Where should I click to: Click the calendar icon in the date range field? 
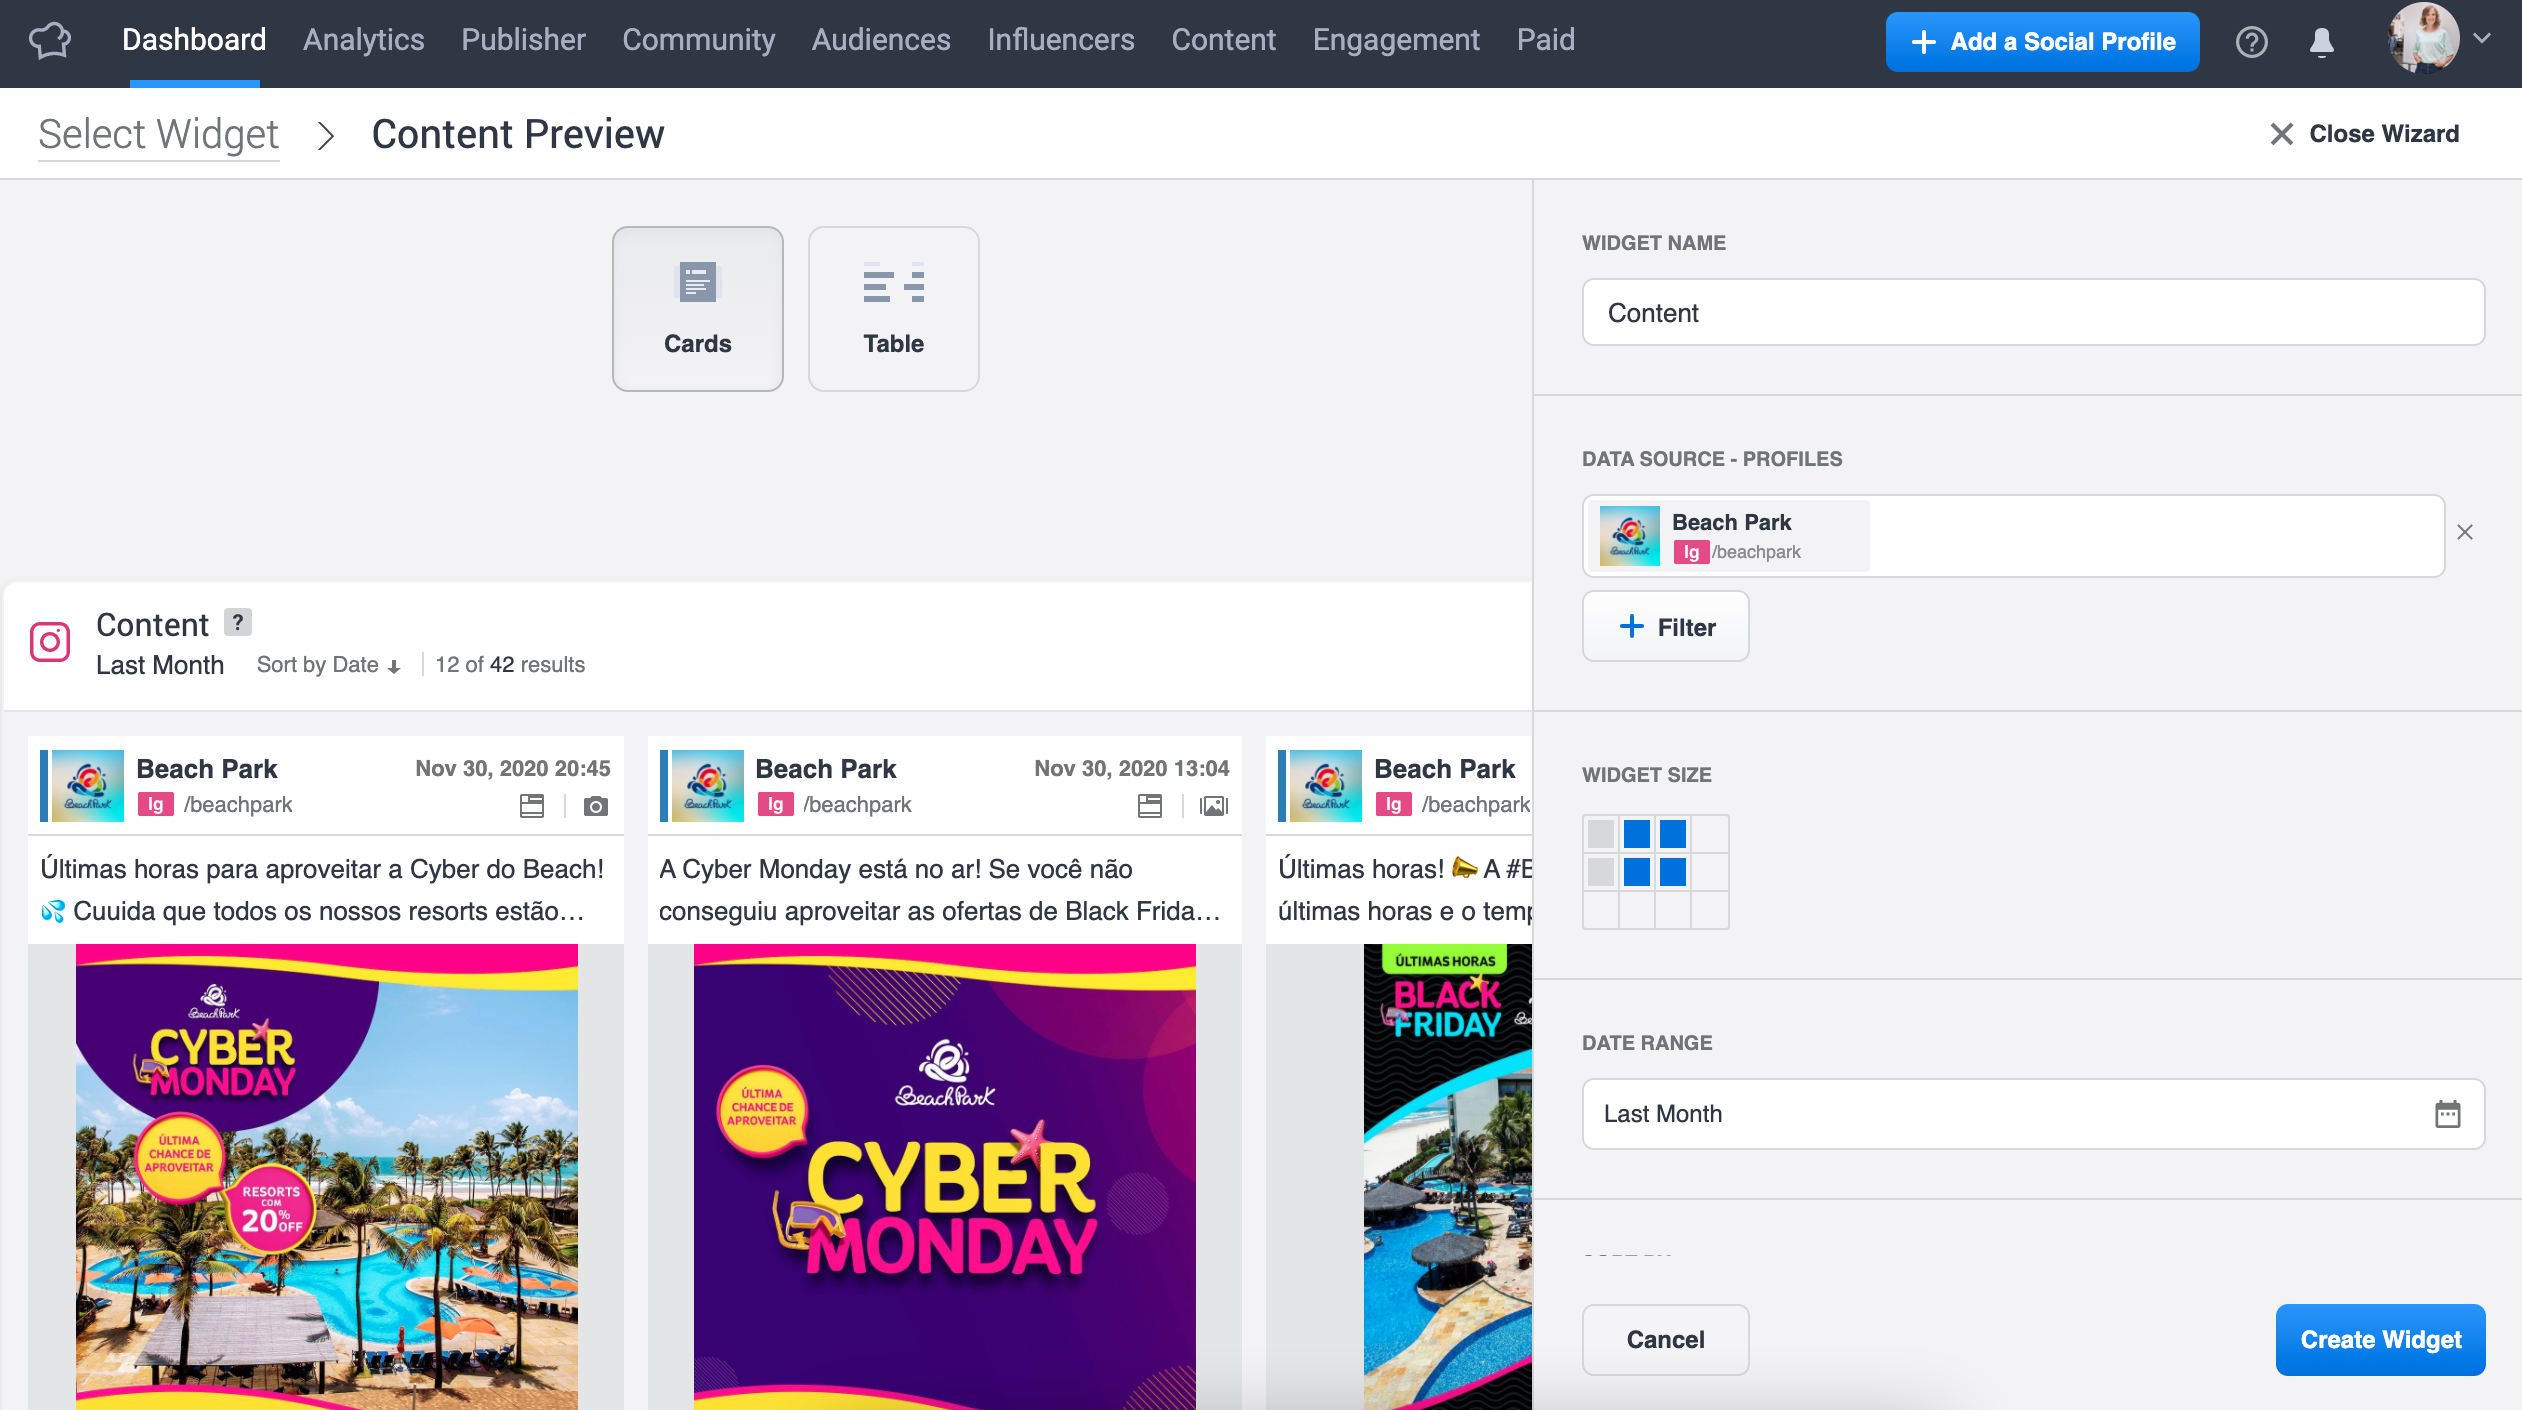(2447, 1113)
